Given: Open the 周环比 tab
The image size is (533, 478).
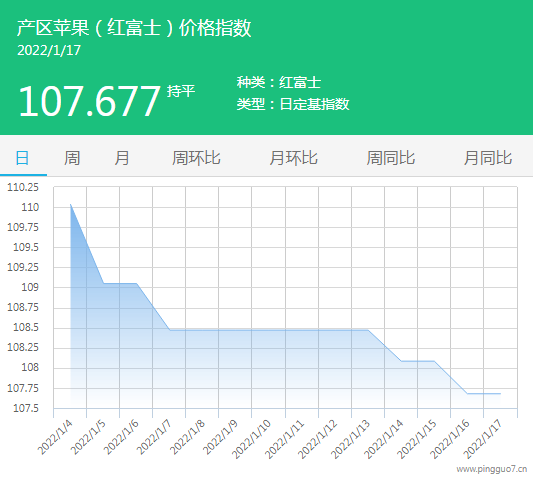Looking at the screenshot, I should tap(196, 158).
